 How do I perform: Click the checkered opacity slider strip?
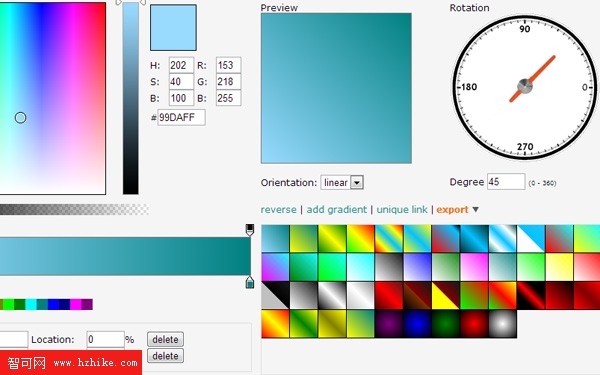coord(74,209)
